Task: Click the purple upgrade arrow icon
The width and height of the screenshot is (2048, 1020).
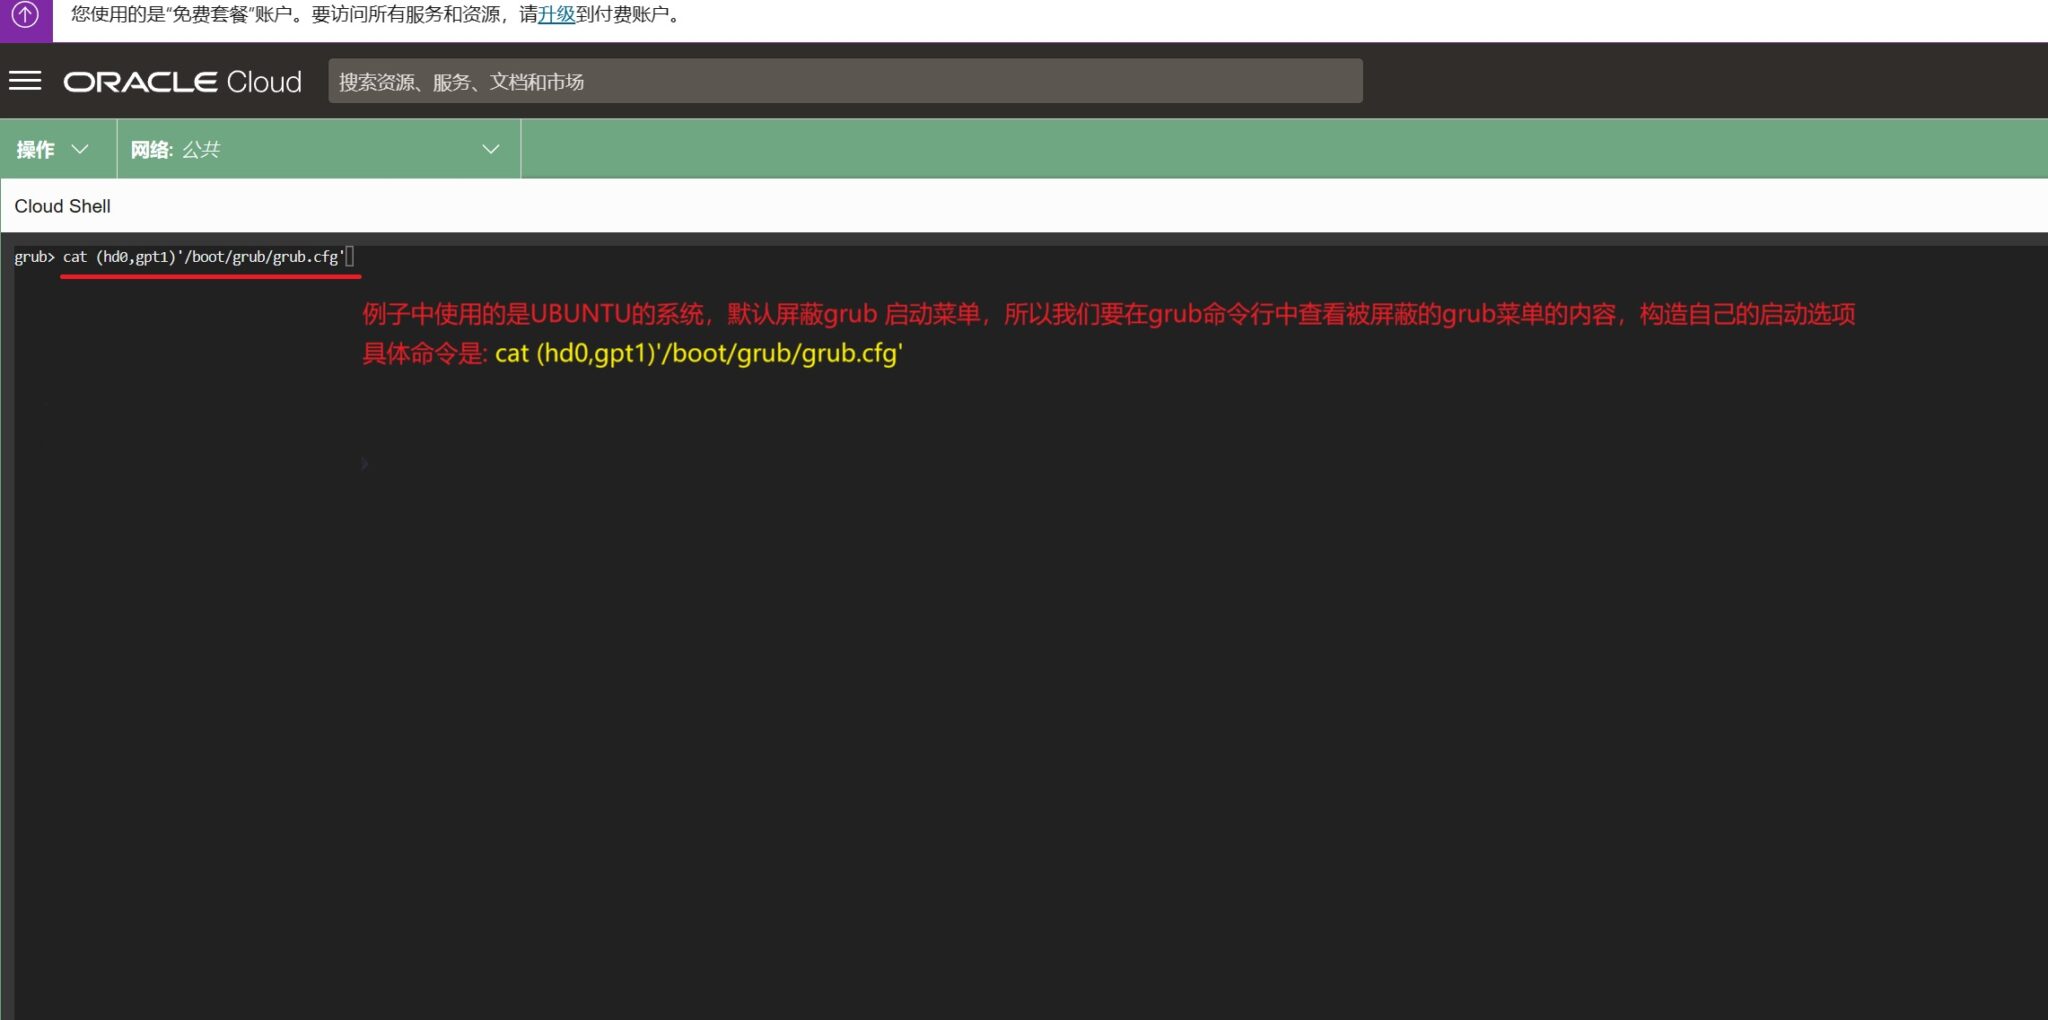Action: (25, 16)
